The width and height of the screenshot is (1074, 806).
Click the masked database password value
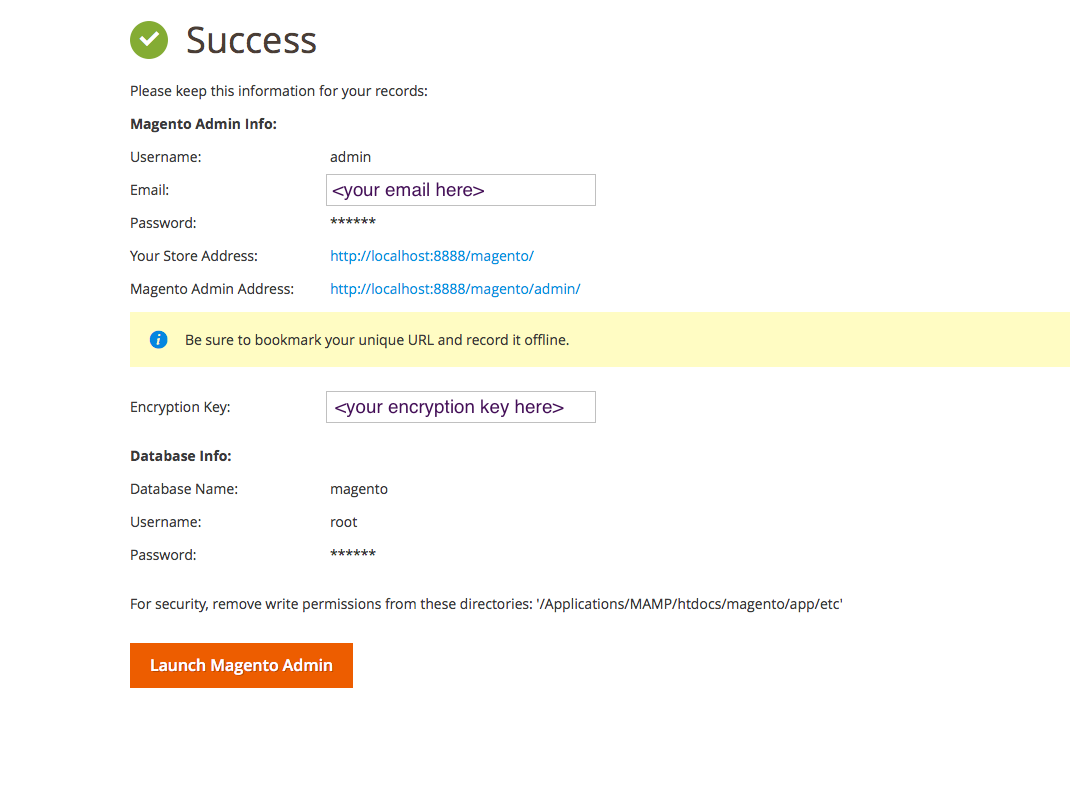point(353,553)
